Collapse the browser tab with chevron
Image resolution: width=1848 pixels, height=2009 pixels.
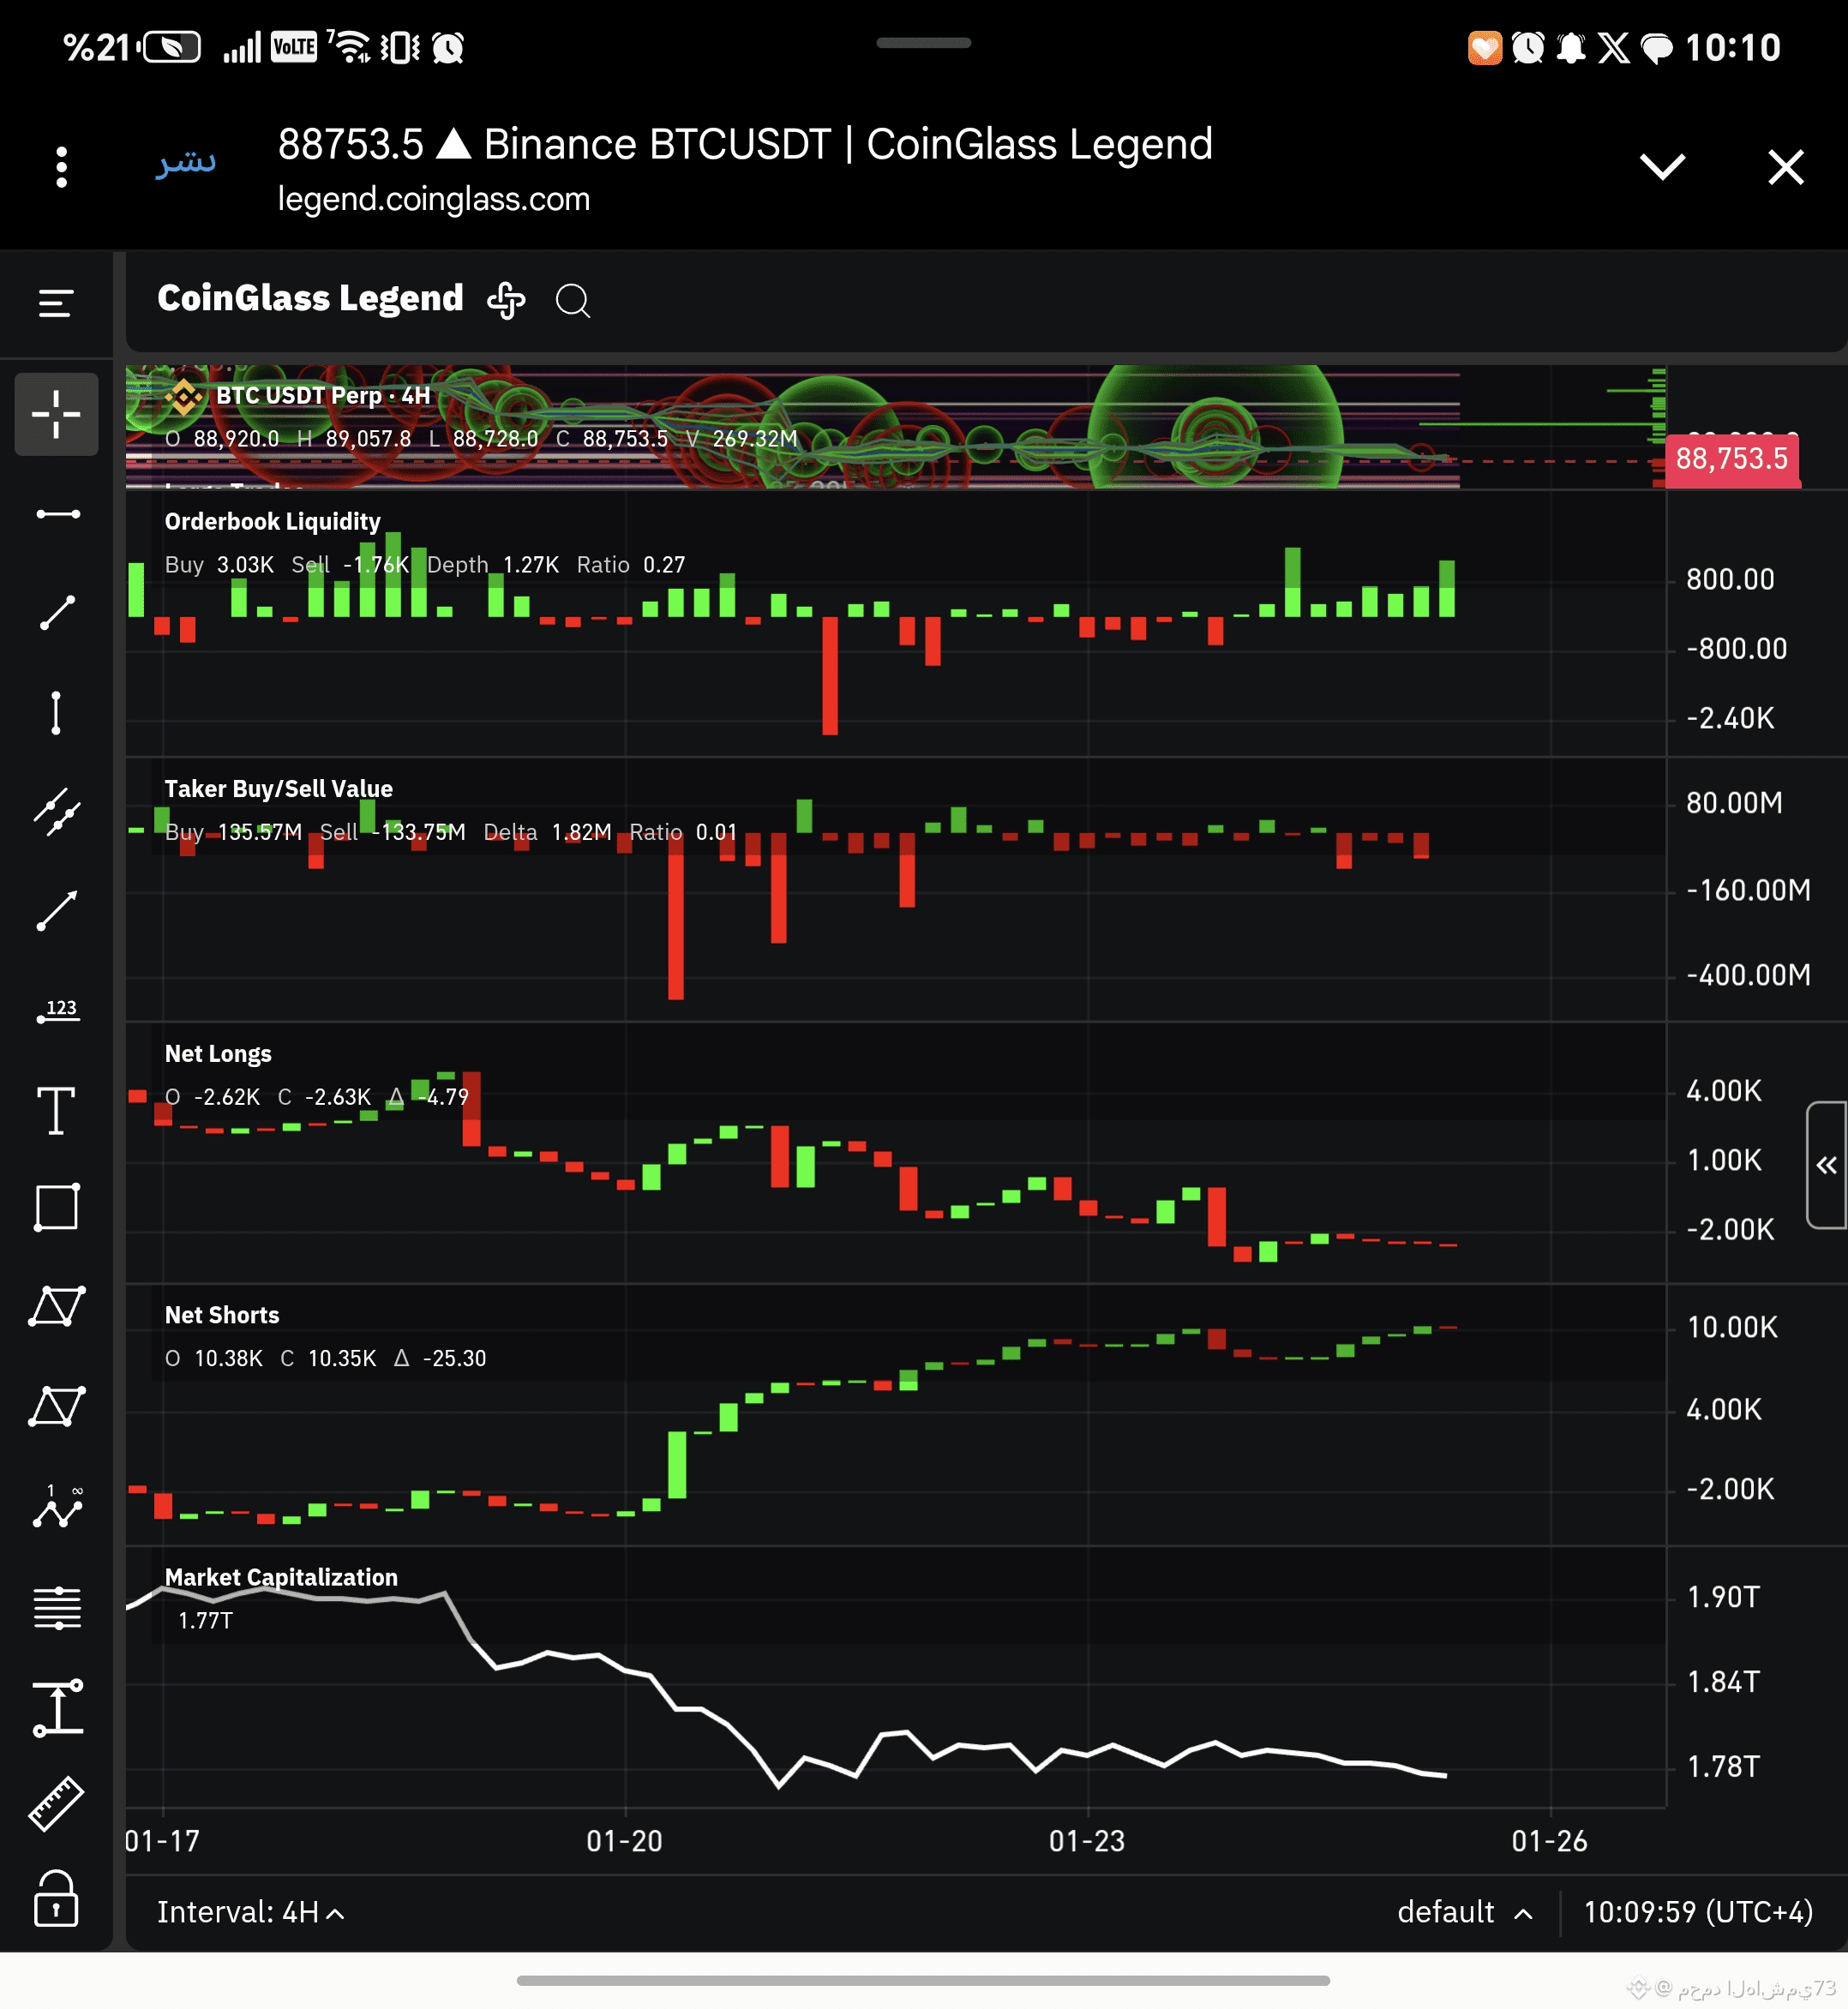(1663, 166)
